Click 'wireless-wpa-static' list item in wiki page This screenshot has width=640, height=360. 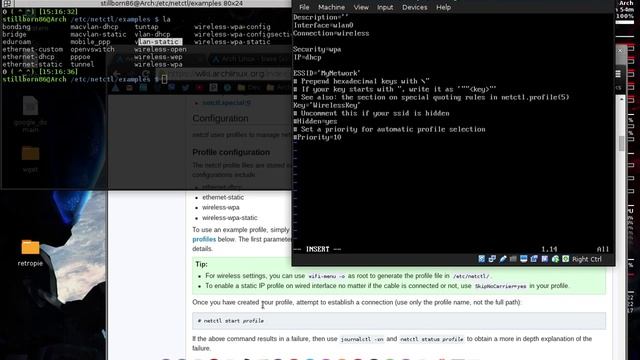[x=230, y=218]
